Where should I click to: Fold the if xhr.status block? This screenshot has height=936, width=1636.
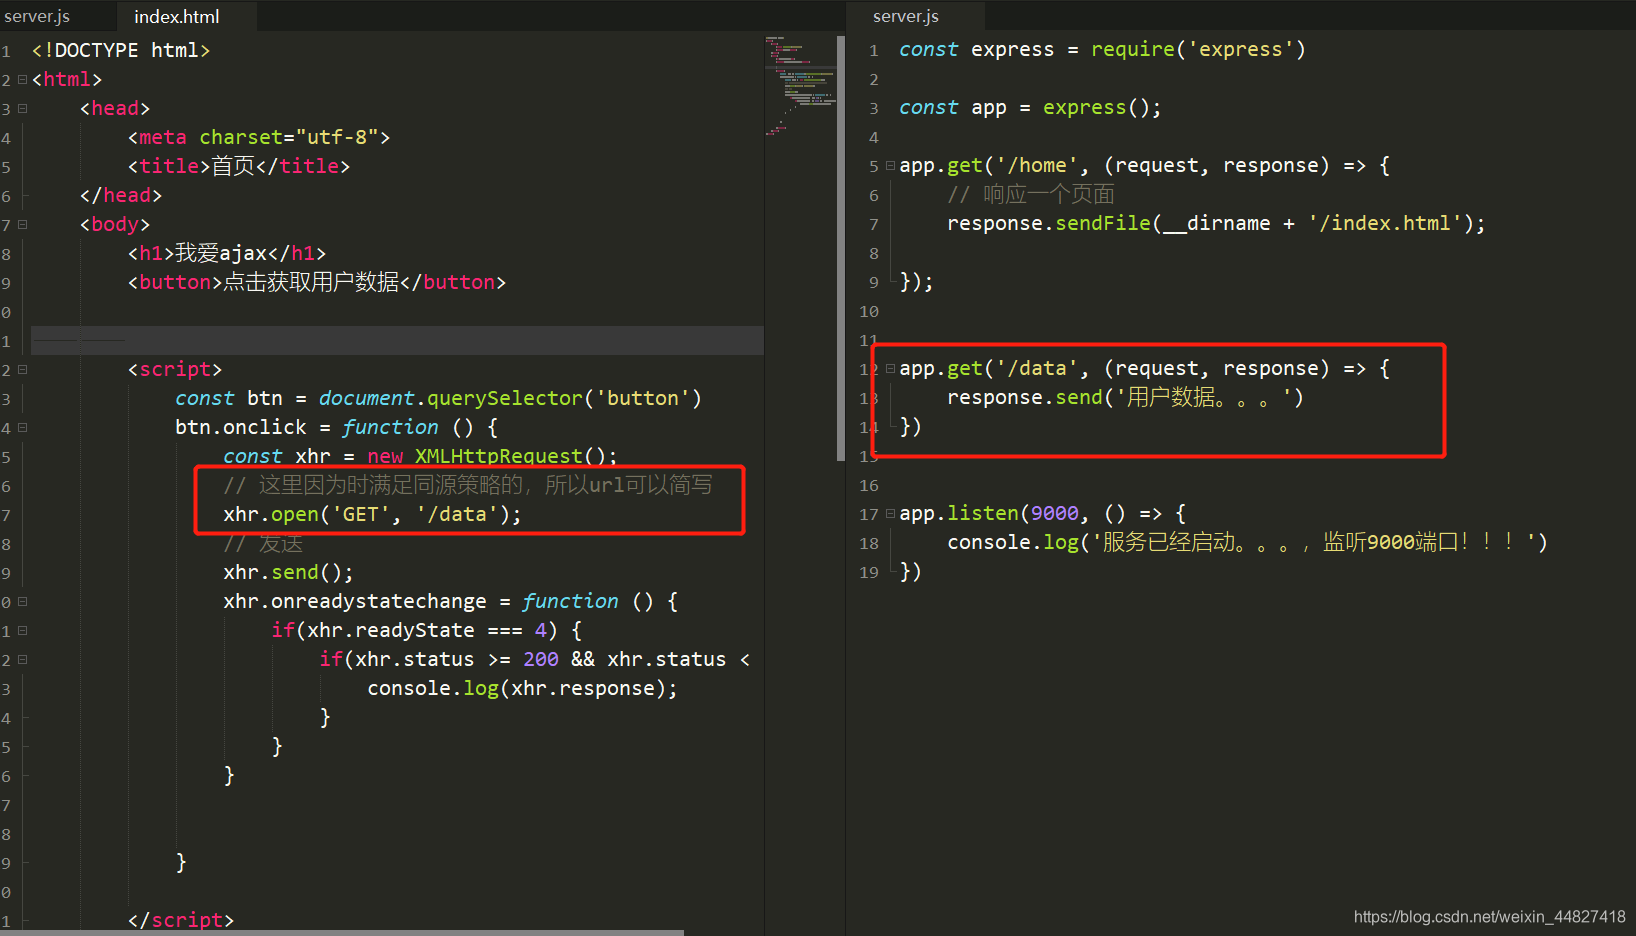pos(22,659)
